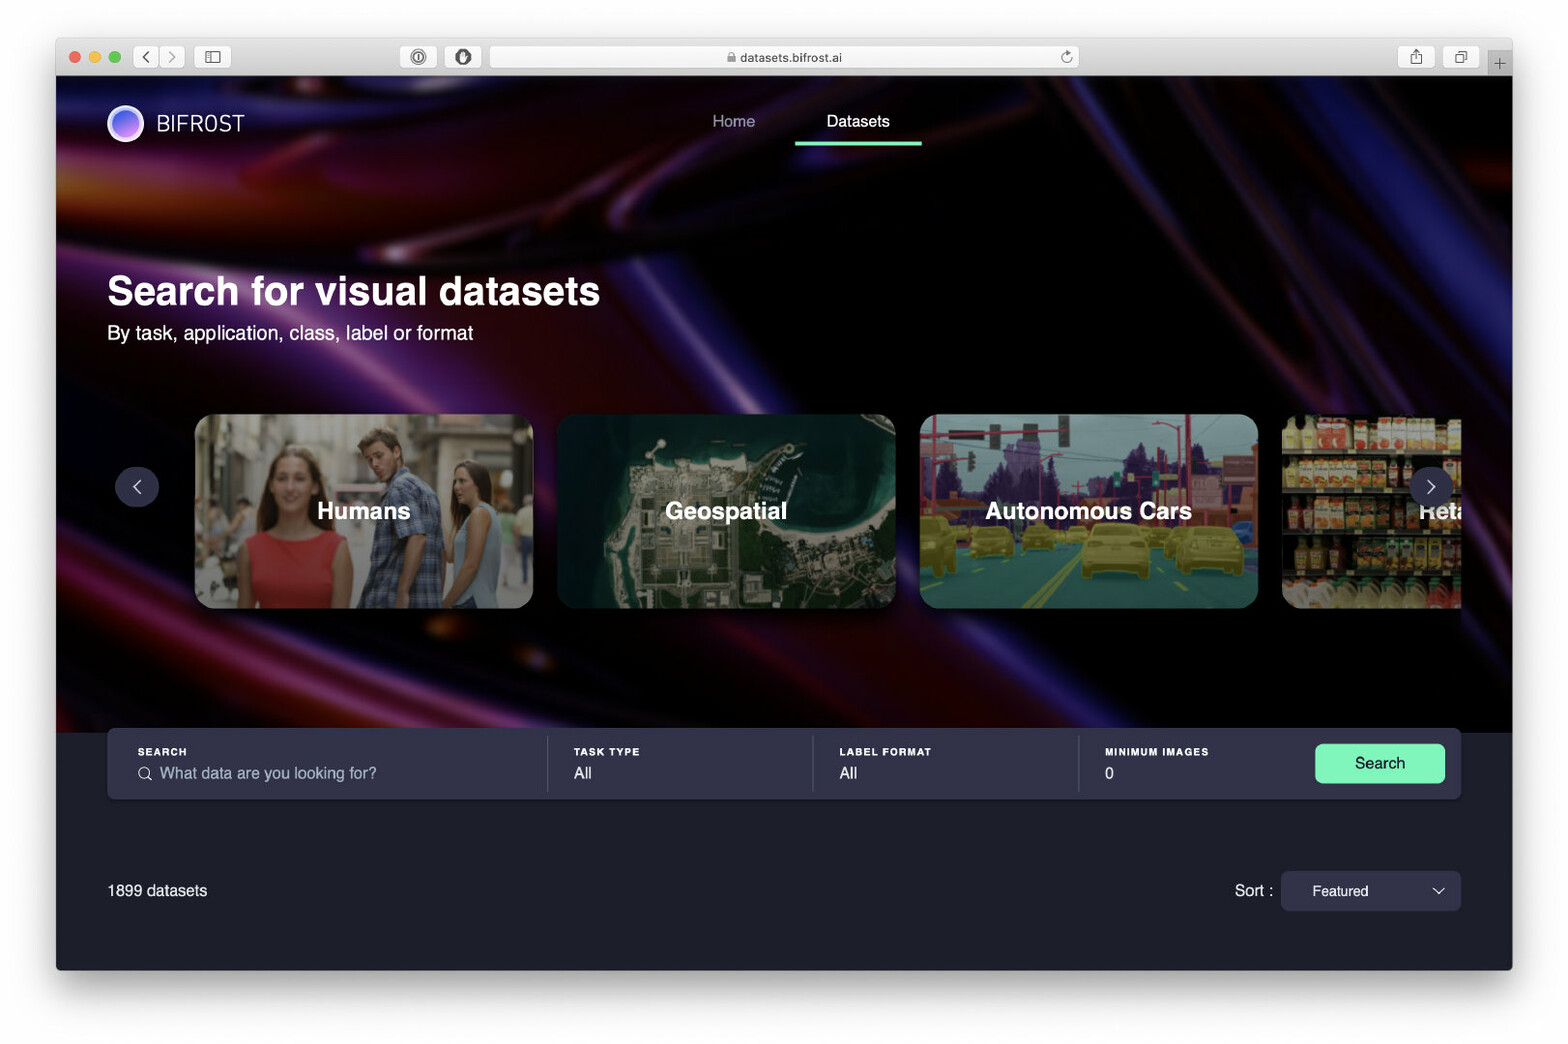Show all tabs overview icon
The image size is (1568, 1044).
(1460, 57)
